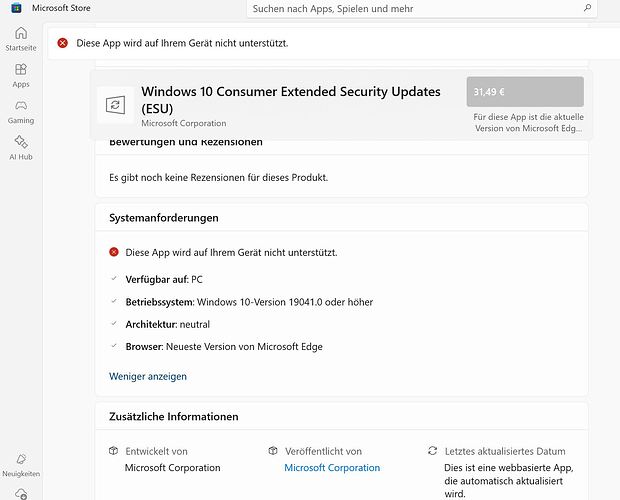This screenshot has height=500, width=620.
Task: Click the ESU app tile icon
Action: coord(116,105)
